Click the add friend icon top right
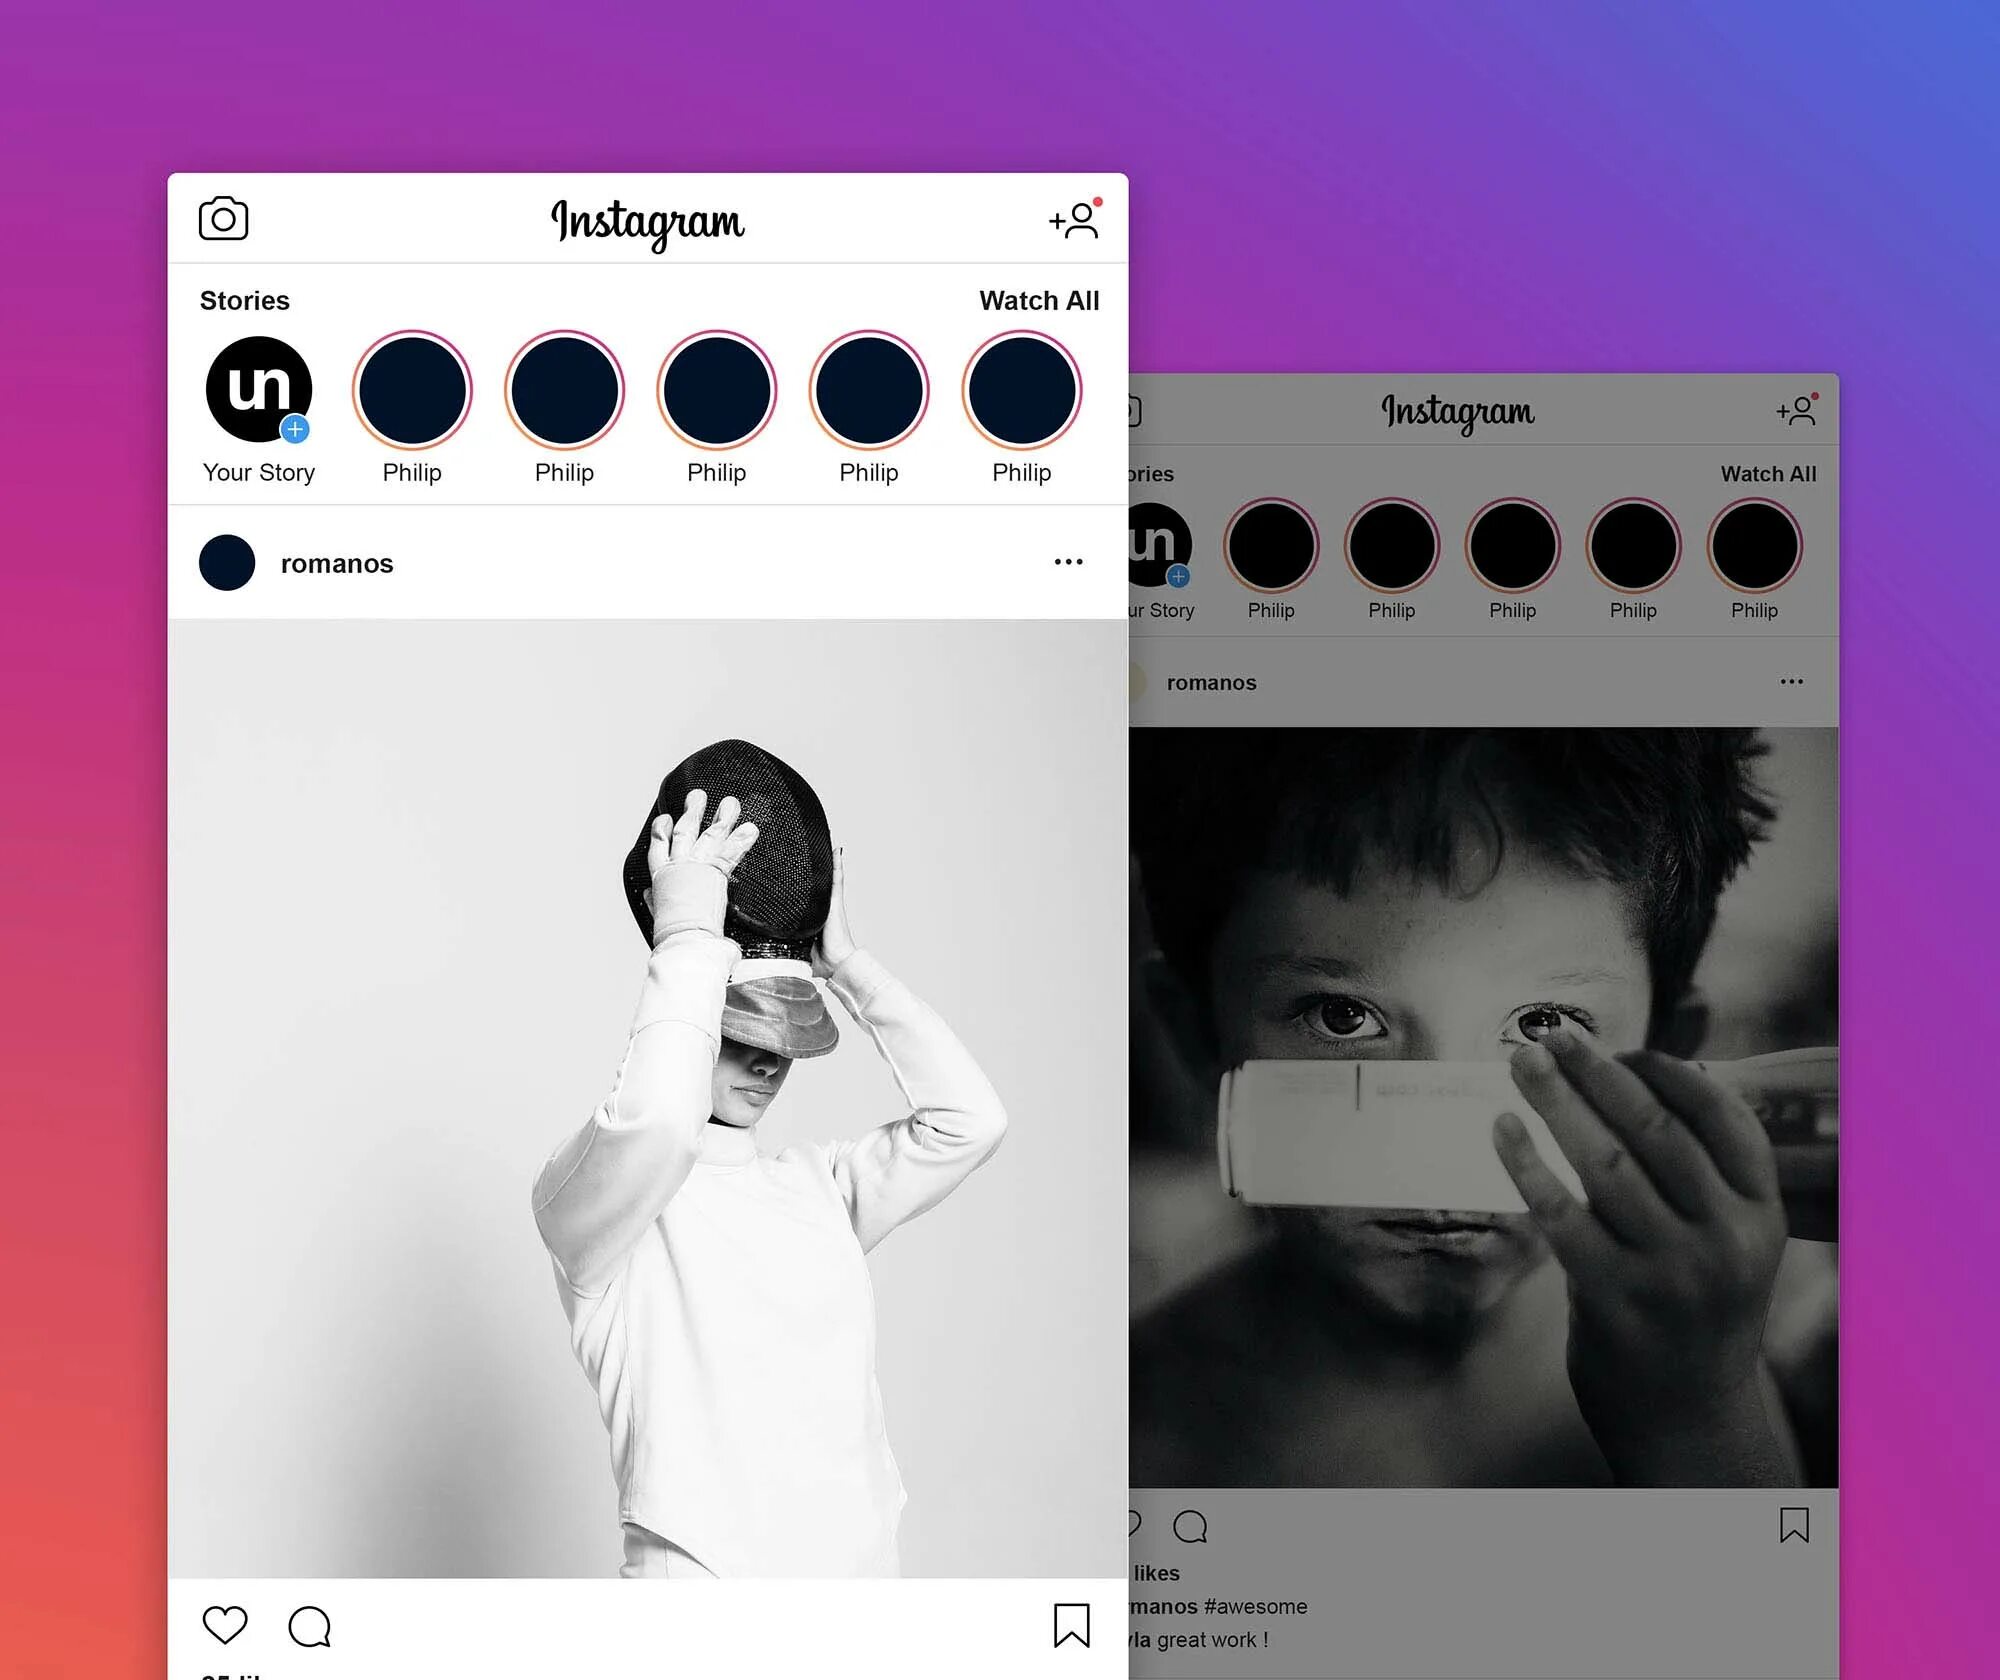The height and width of the screenshot is (1680, 2000). pyautogui.click(x=1073, y=218)
